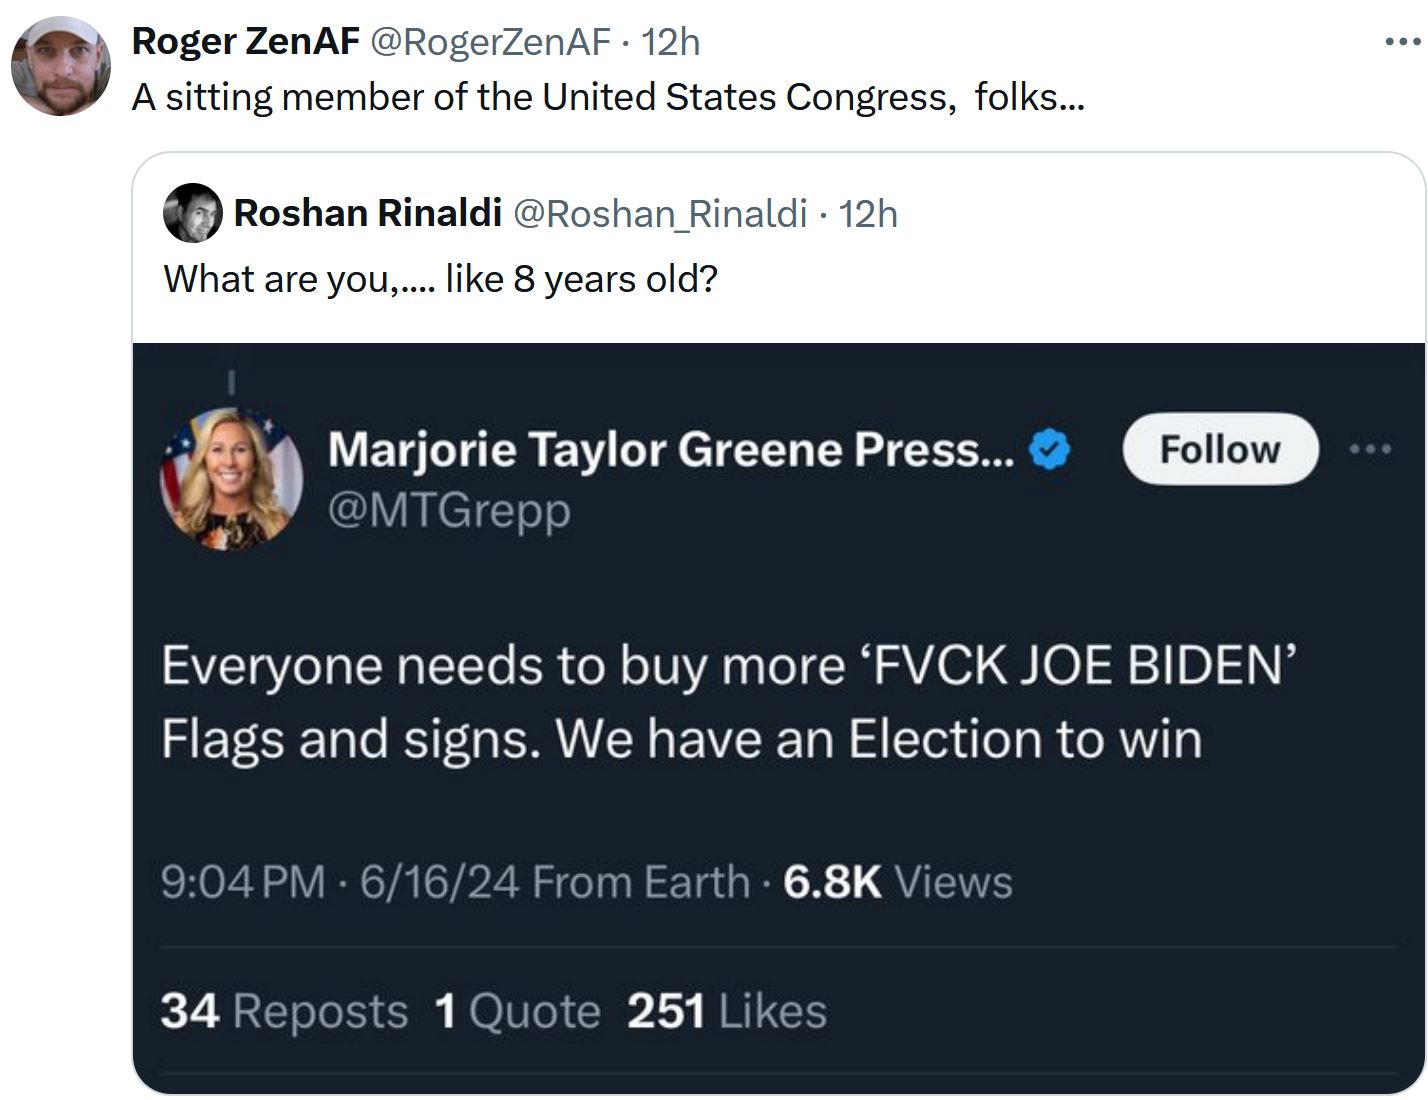Open the 1 Quote link
The height and width of the screenshot is (1100, 1428).
click(517, 1011)
